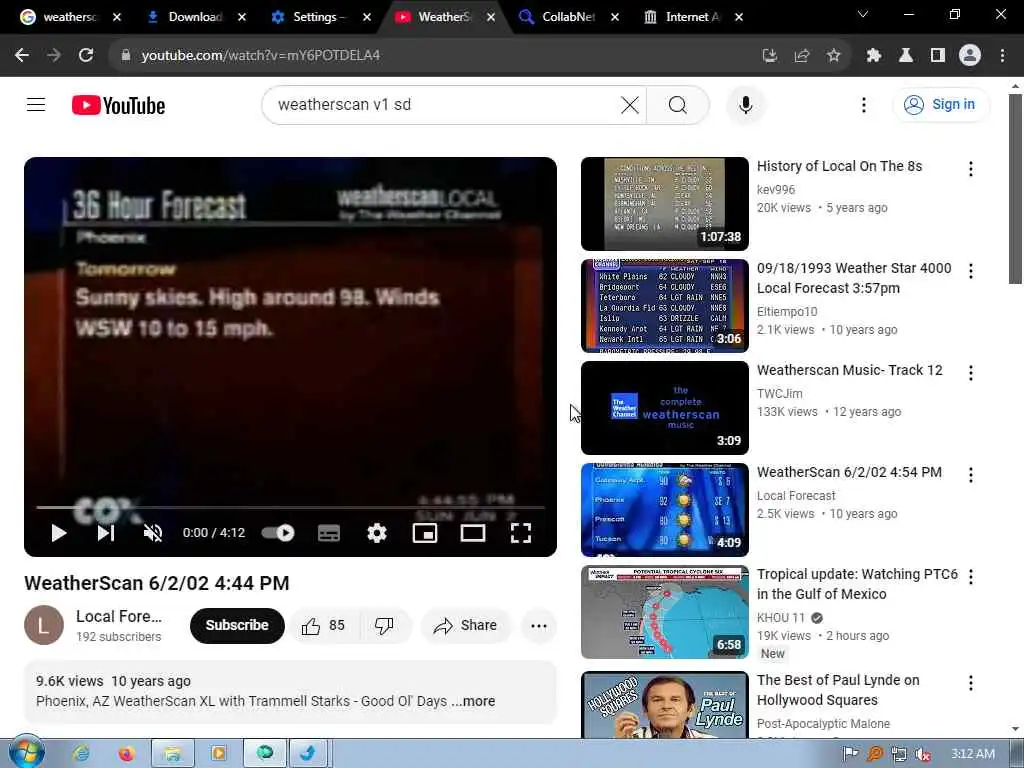The width and height of the screenshot is (1024, 768).
Task: Open options for Best of Paul Lynde video
Action: (970, 682)
